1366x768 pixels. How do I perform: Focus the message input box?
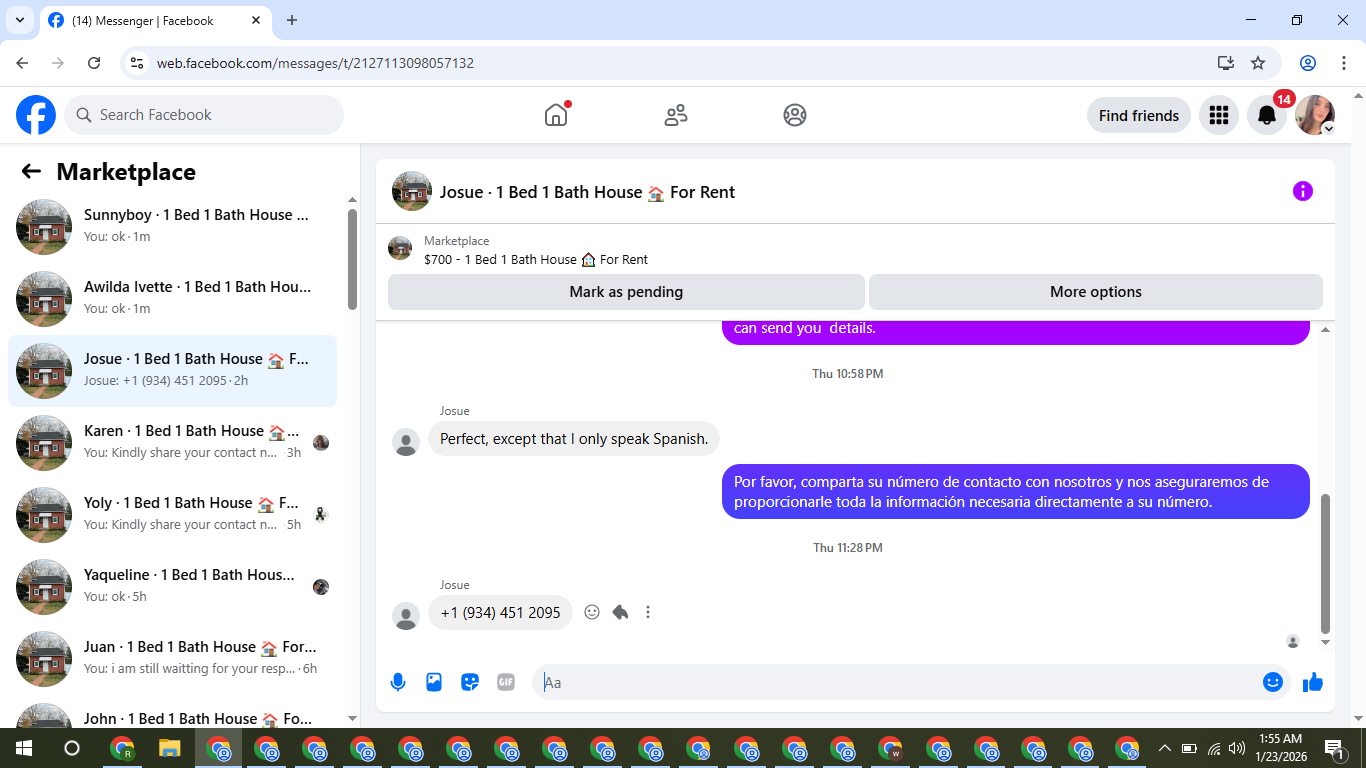pos(898,682)
